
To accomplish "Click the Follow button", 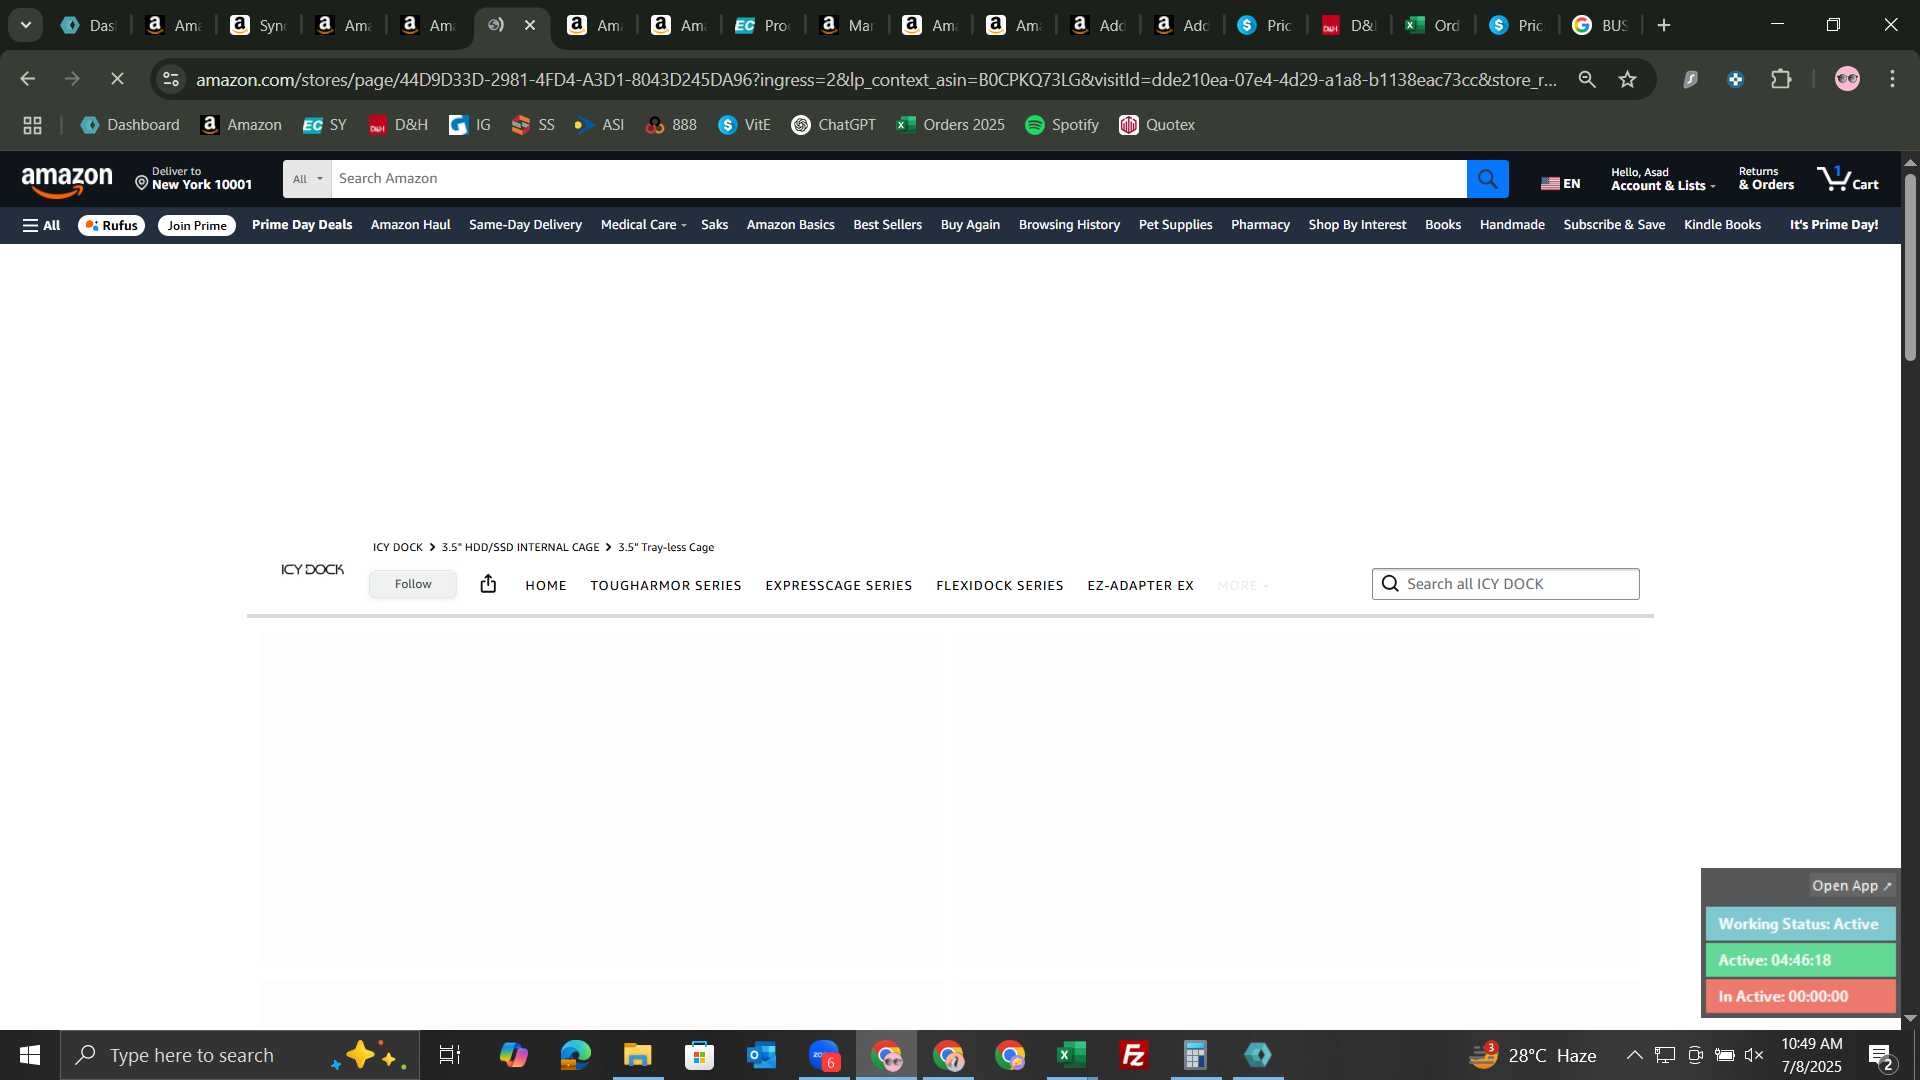I will pos(413,584).
